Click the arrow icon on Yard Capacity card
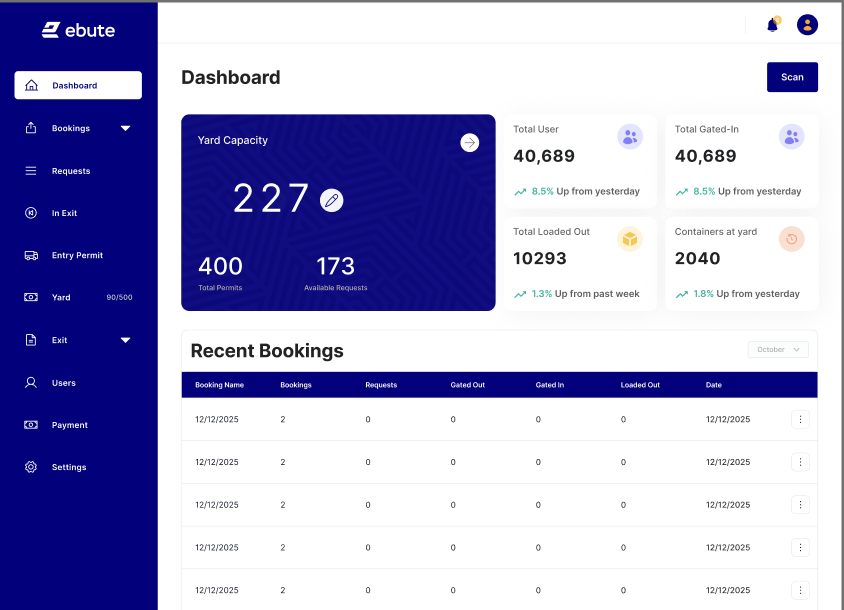Viewport: 844px width, 610px height. click(469, 143)
